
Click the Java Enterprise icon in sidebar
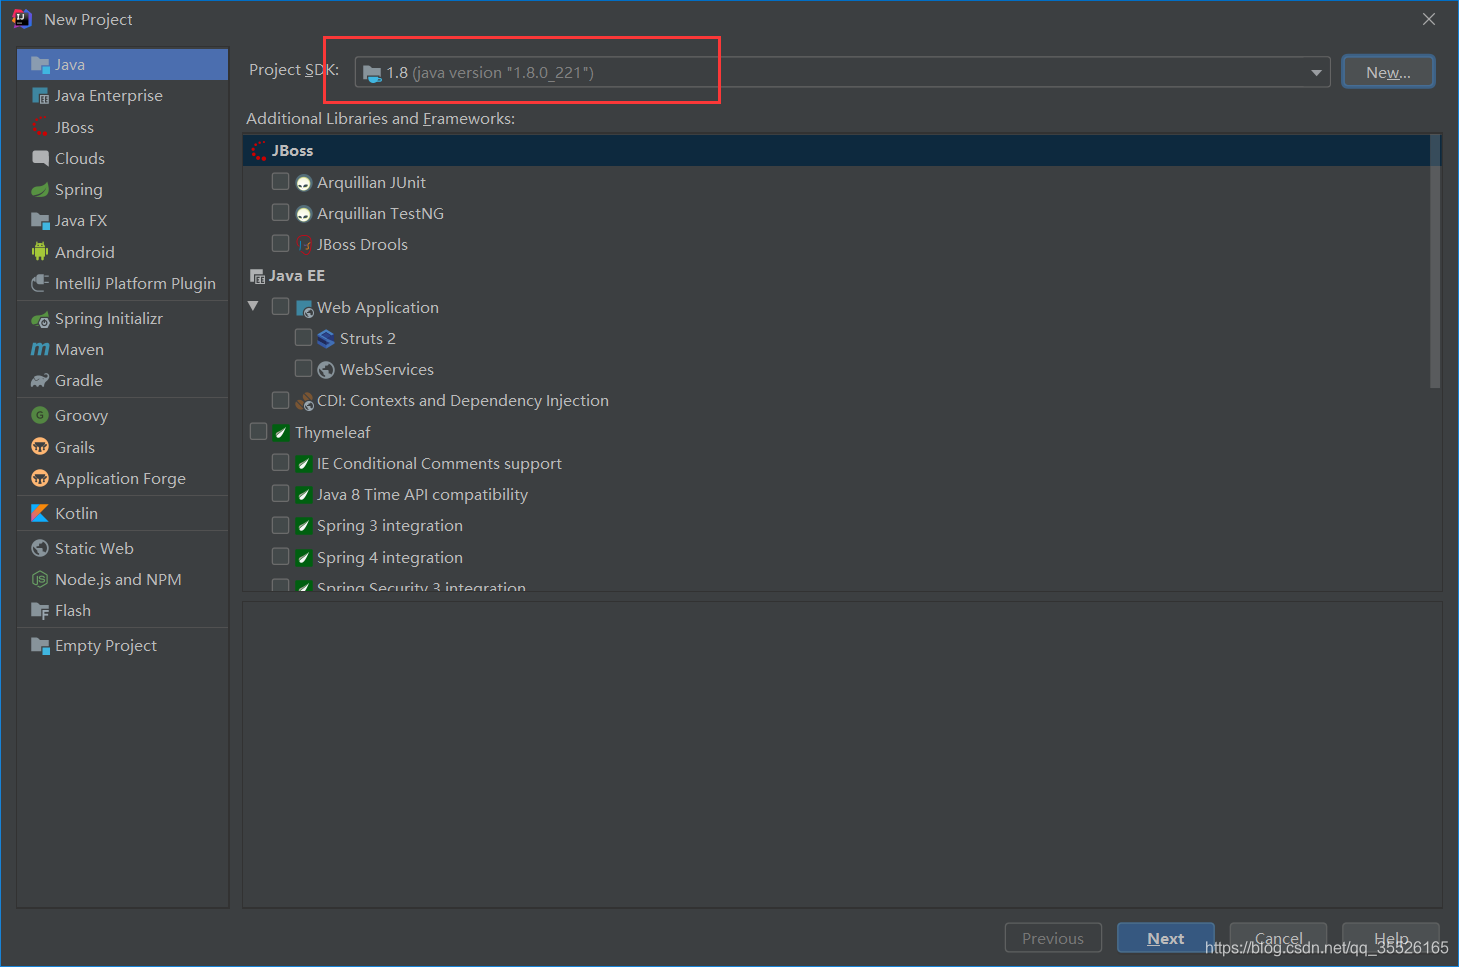(x=40, y=96)
